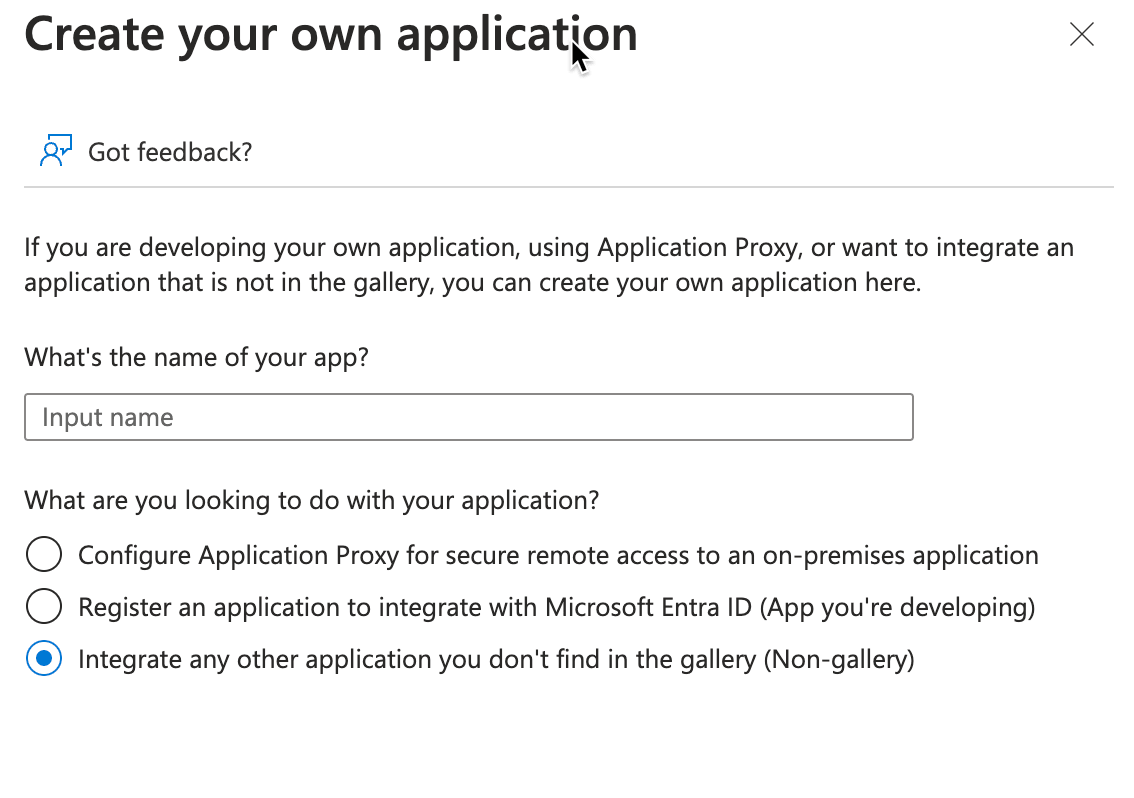Click the Got feedback? text
The width and height of the screenshot is (1134, 798).
tap(168, 151)
